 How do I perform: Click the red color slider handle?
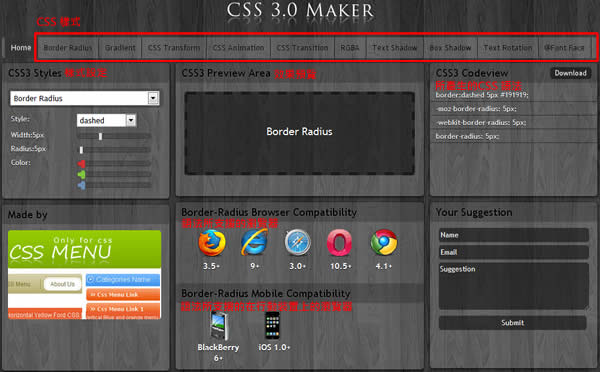(x=82, y=164)
